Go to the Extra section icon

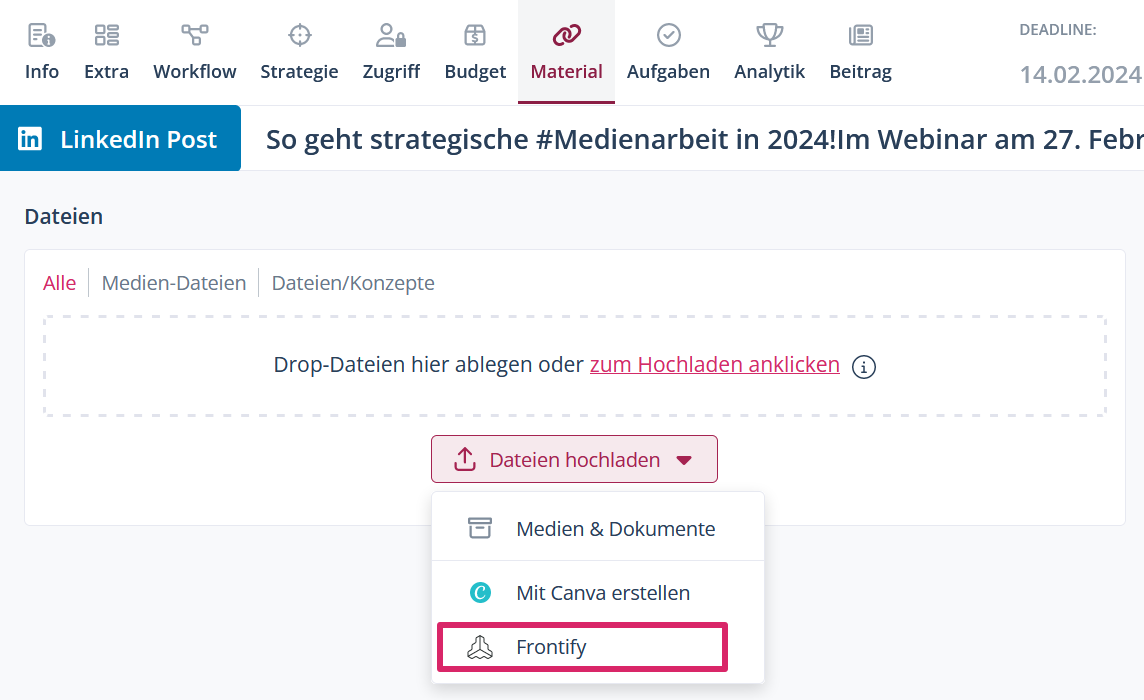coord(106,36)
